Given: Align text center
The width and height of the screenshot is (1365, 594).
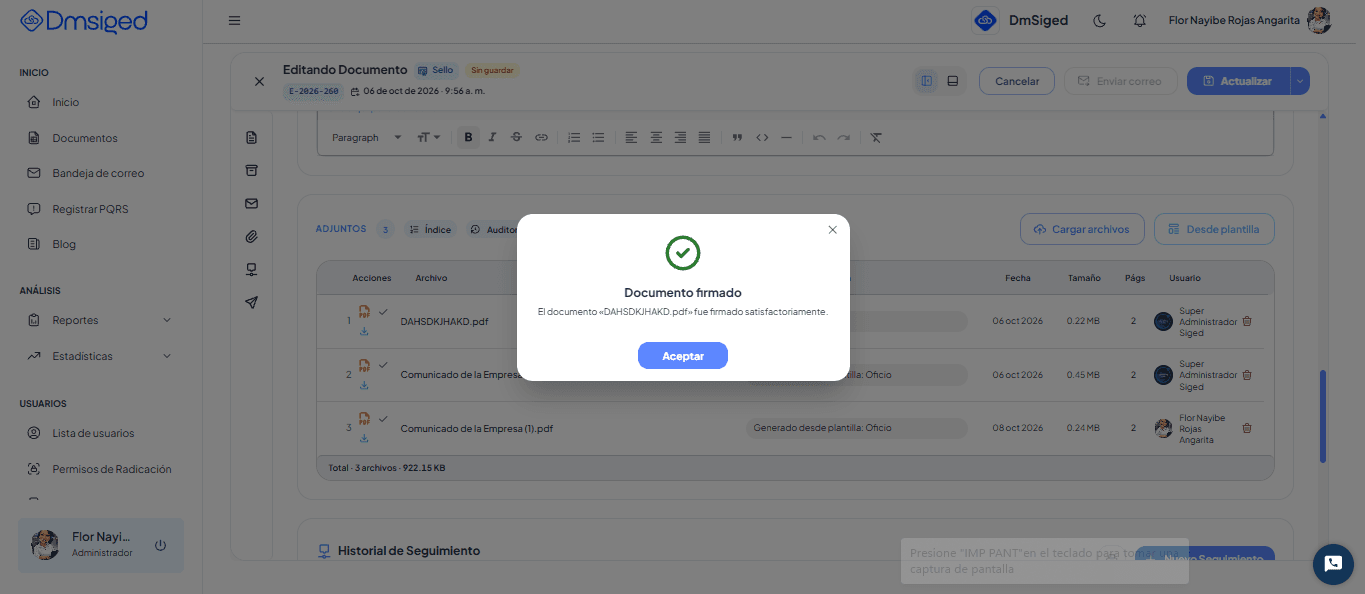Looking at the screenshot, I should pos(656,137).
